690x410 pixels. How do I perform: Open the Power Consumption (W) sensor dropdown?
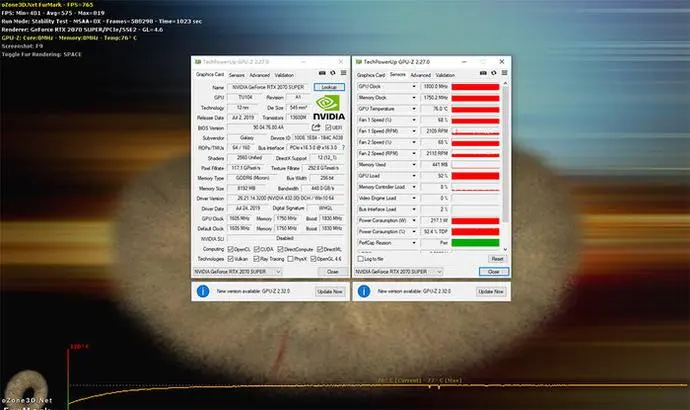tap(414, 220)
